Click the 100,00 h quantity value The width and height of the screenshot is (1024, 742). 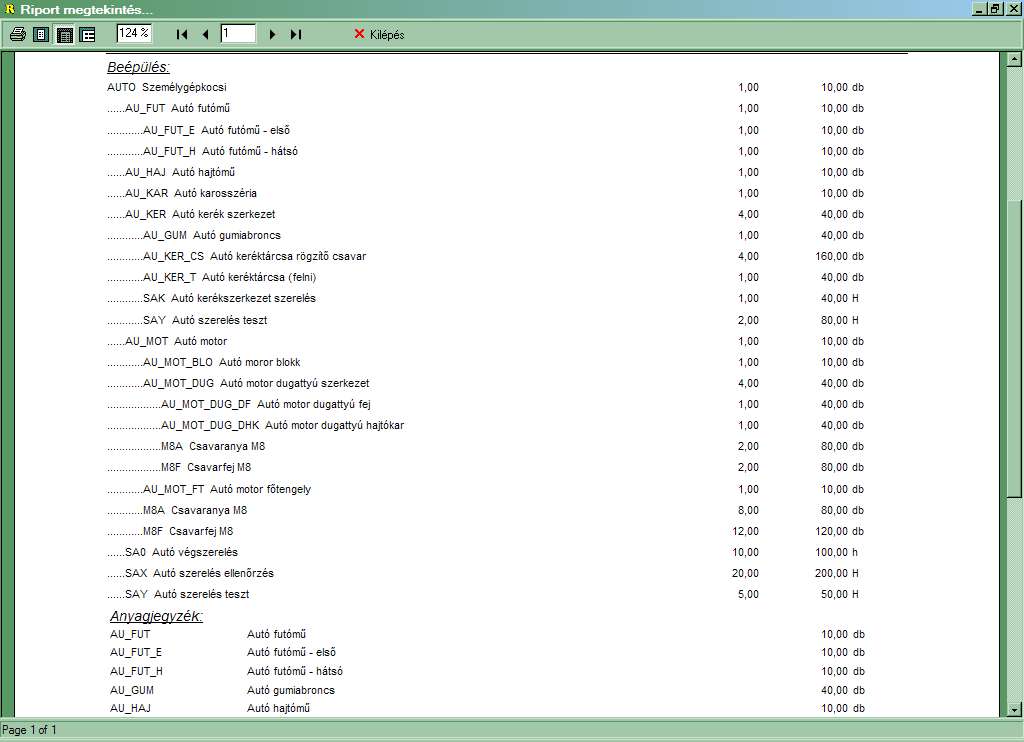(x=837, y=552)
